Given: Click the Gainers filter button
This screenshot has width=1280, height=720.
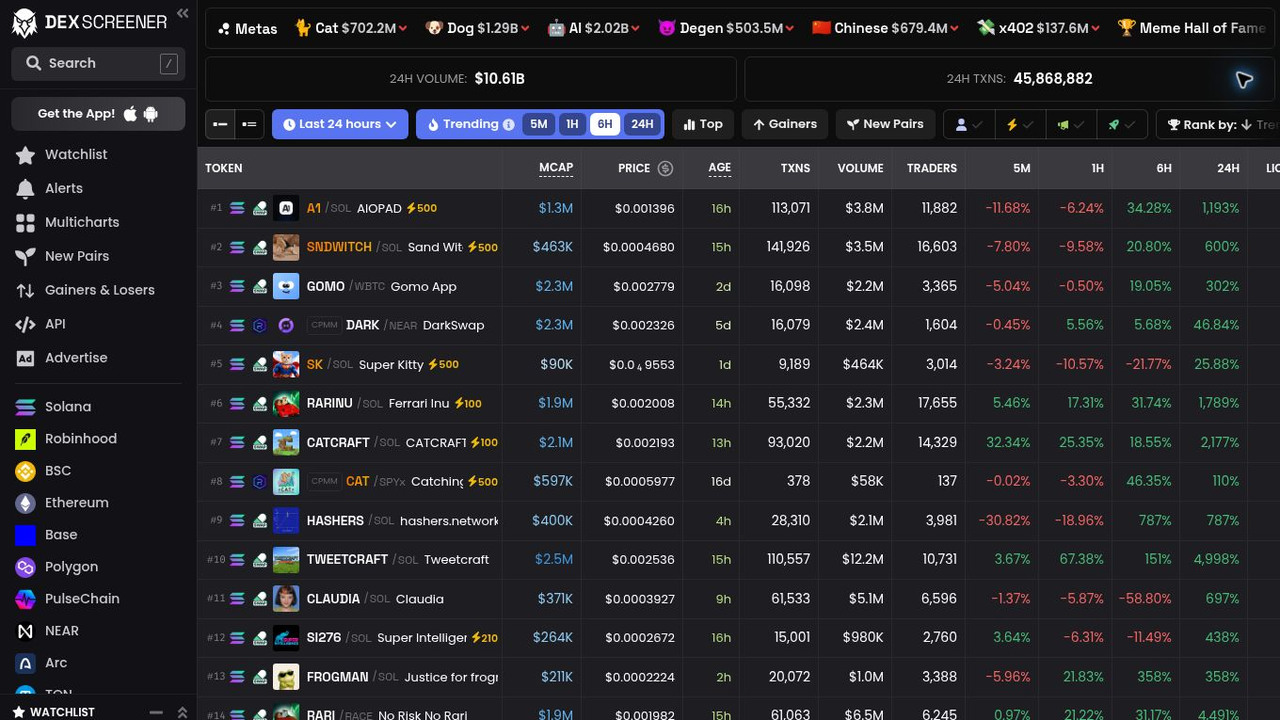Looking at the screenshot, I should point(785,124).
